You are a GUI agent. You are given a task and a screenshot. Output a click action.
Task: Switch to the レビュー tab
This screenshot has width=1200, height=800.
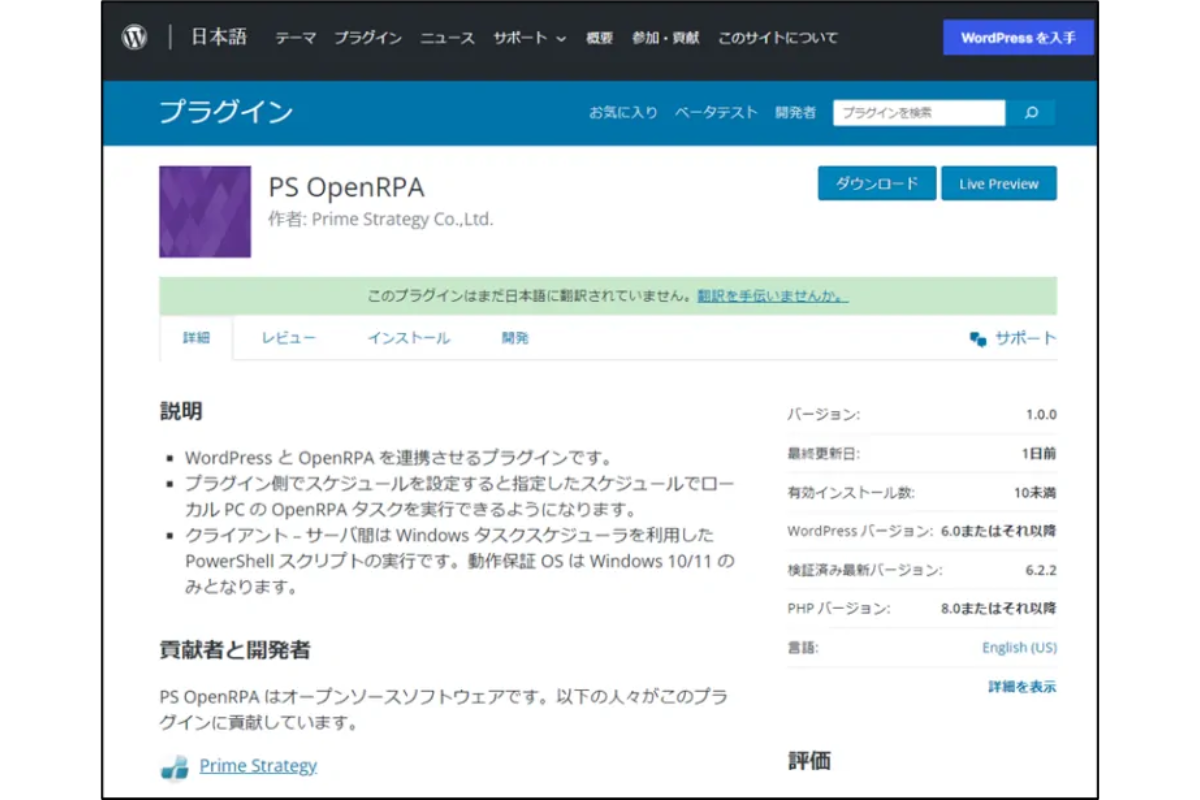(289, 338)
